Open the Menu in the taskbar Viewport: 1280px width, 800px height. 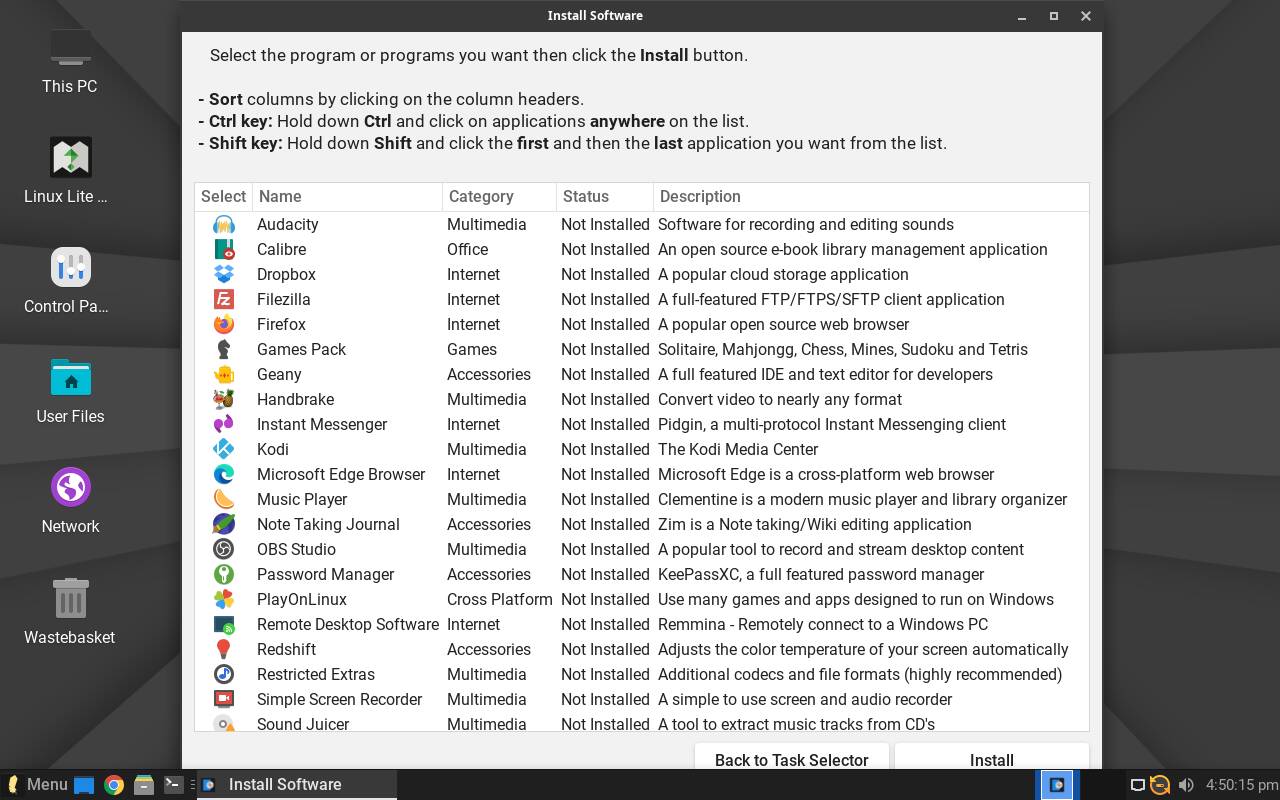[37, 784]
